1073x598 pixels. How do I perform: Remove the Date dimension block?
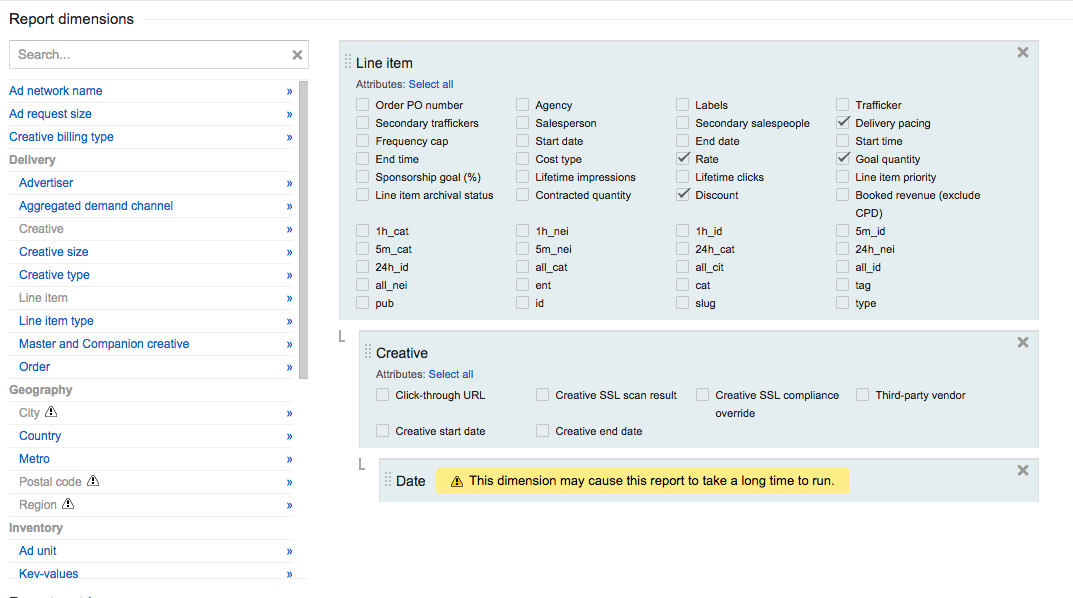point(1022,471)
